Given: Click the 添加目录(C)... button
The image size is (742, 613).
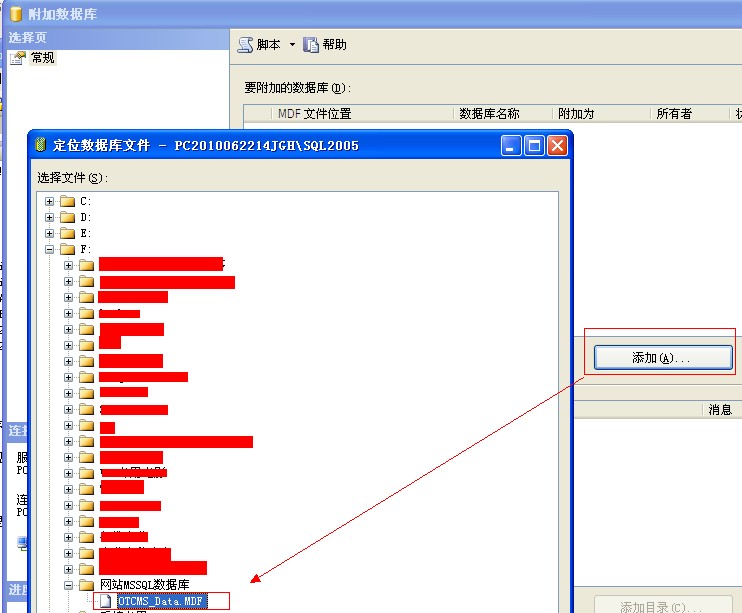Looking at the screenshot, I should [x=663, y=606].
